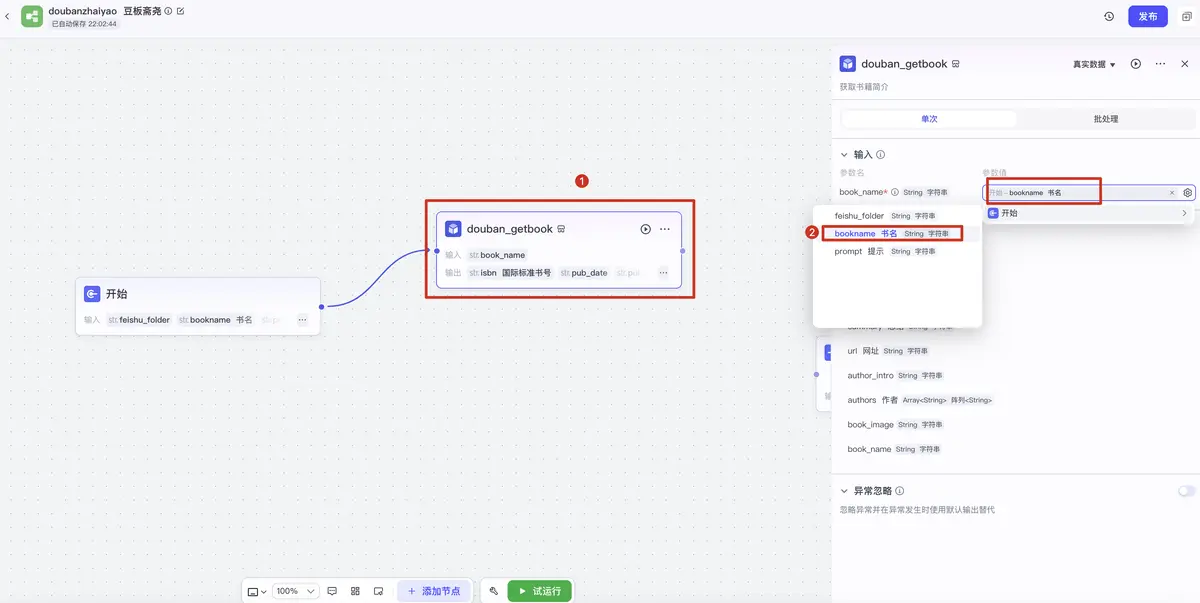Screen dimensions: 1200x603
Task: Expand hidden inputs of the 开始 node
Action: click(x=302, y=320)
